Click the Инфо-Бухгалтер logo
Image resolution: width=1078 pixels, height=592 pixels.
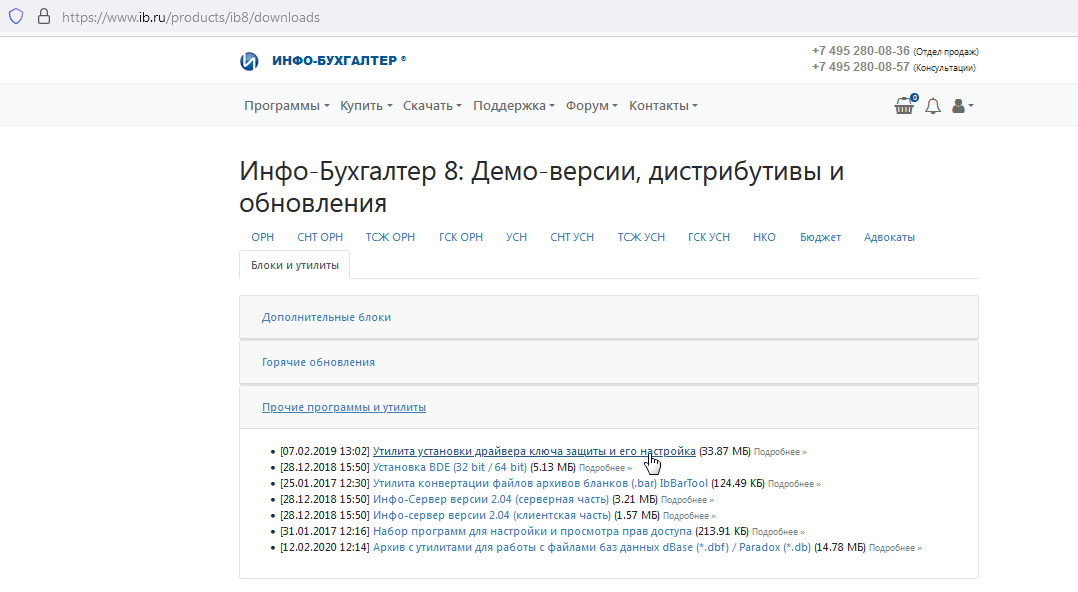click(x=249, y=61)
